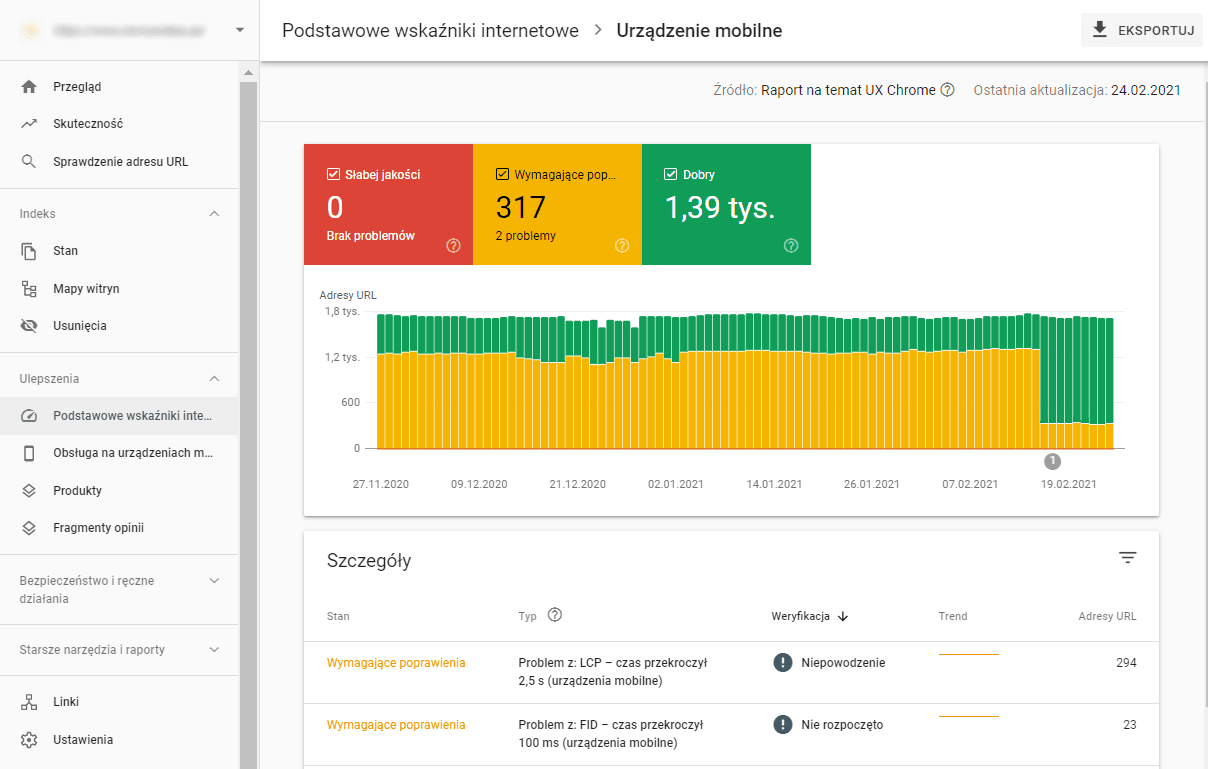Click the red Słabej jakości card
The width and height of the screenshot is (1208, 769).
[x=388, y=205]
